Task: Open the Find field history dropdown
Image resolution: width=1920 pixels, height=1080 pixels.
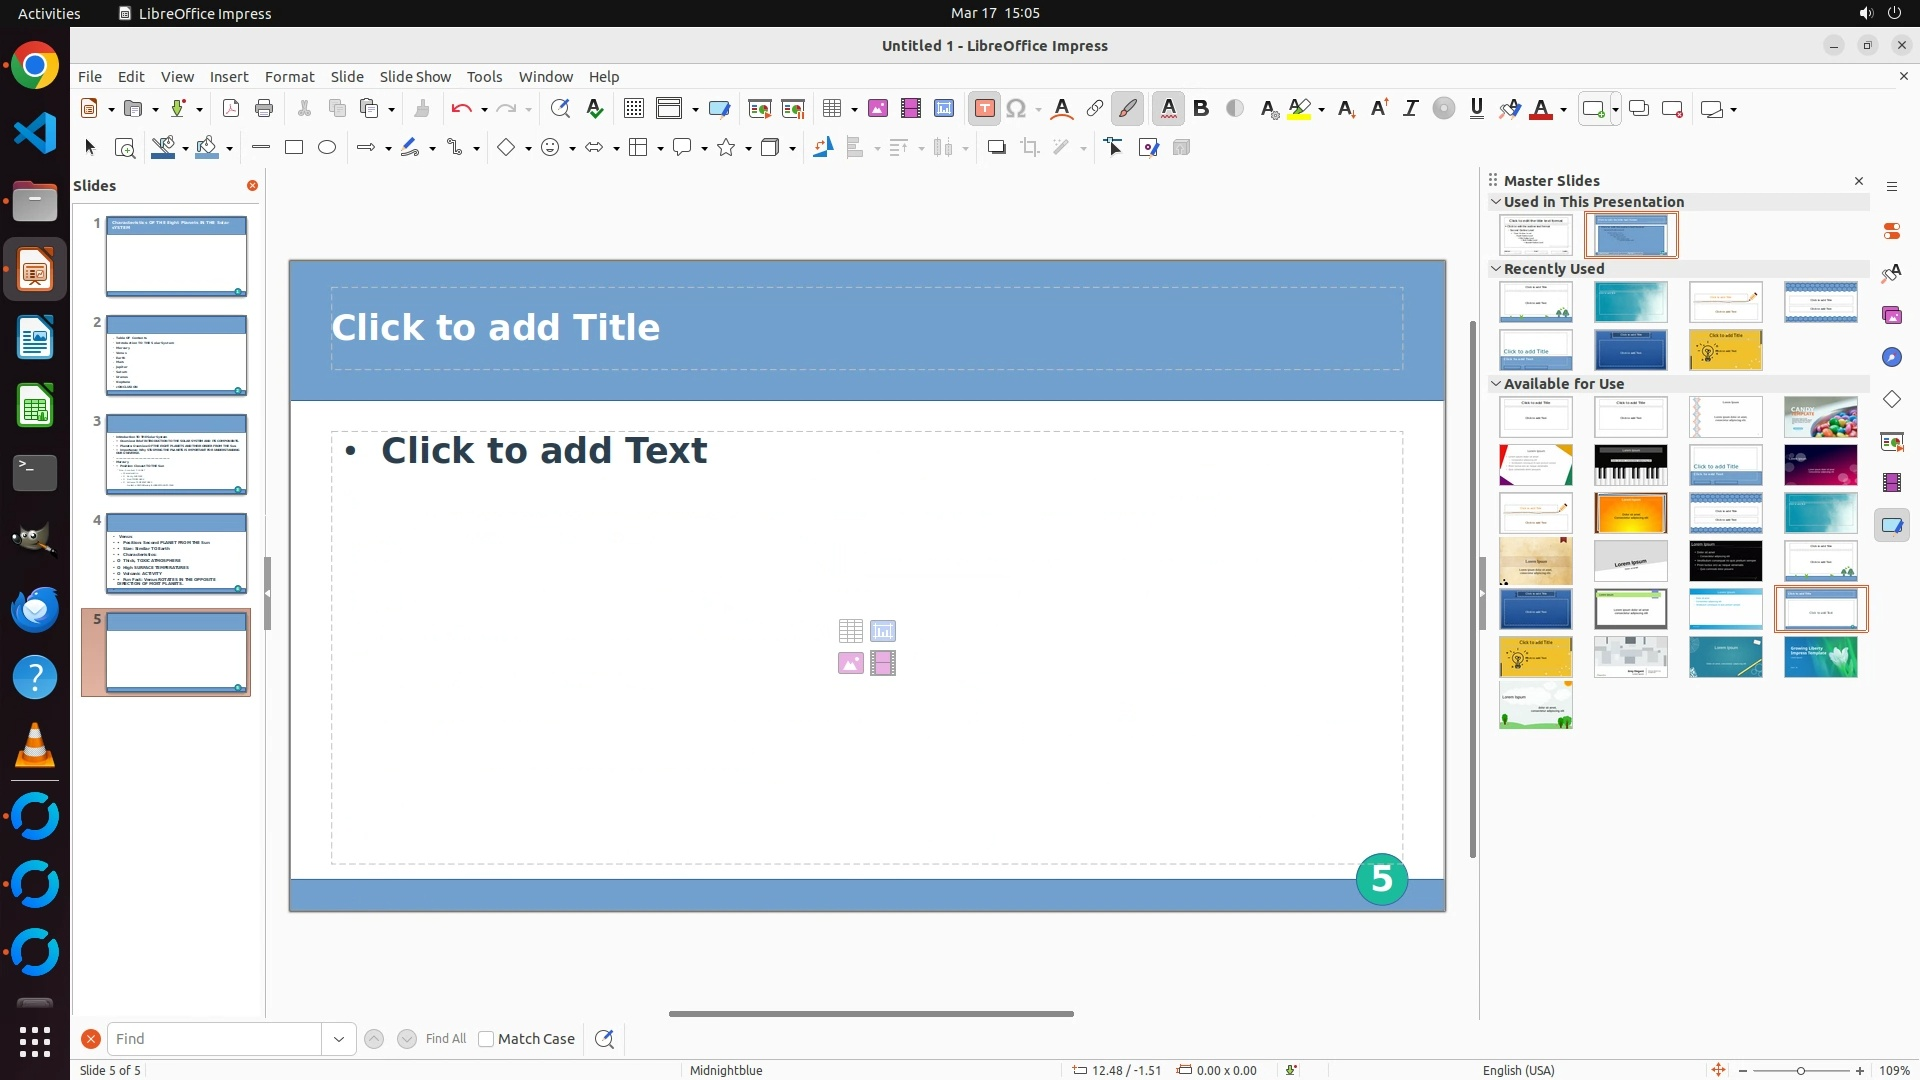Action: (338, 1039)
